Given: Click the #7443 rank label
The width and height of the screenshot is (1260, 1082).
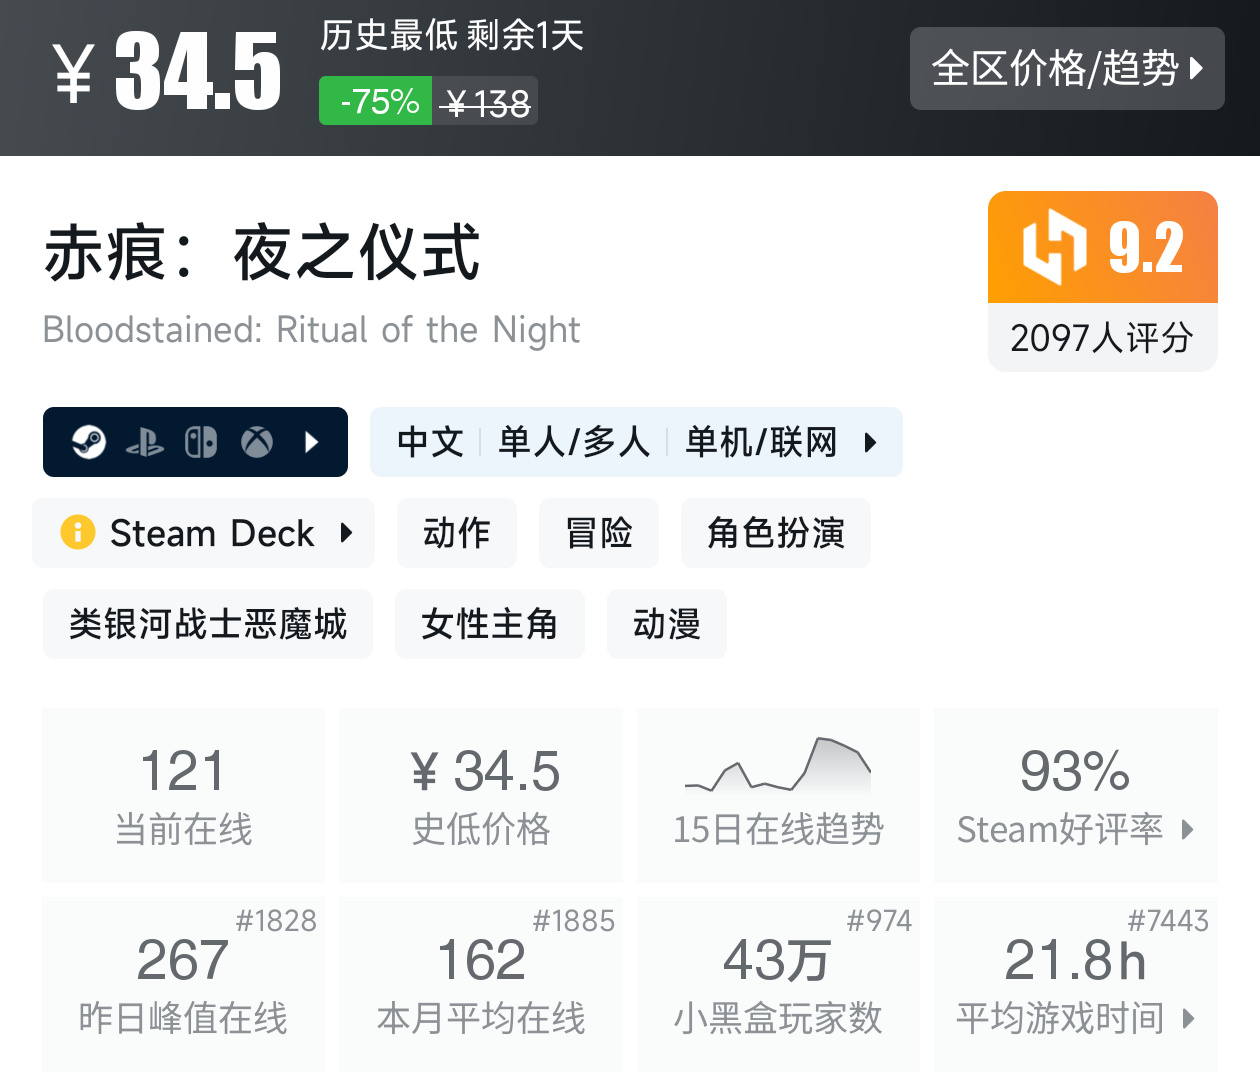Looking at the screenshot, I should pyautogui.click(x=1168, y=920).
